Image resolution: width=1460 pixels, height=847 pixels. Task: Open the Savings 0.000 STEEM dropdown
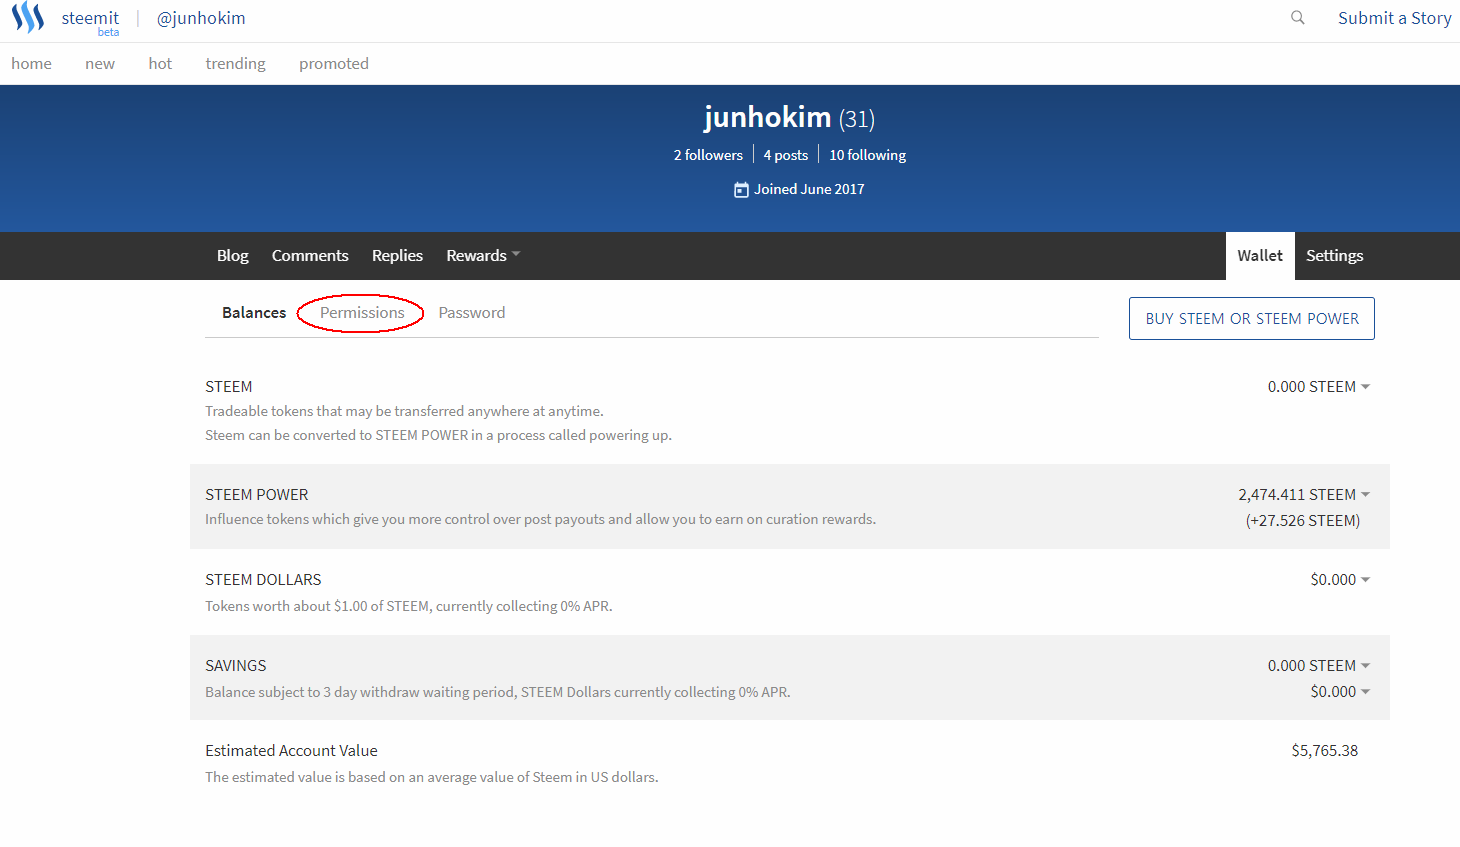(1319, 666)
